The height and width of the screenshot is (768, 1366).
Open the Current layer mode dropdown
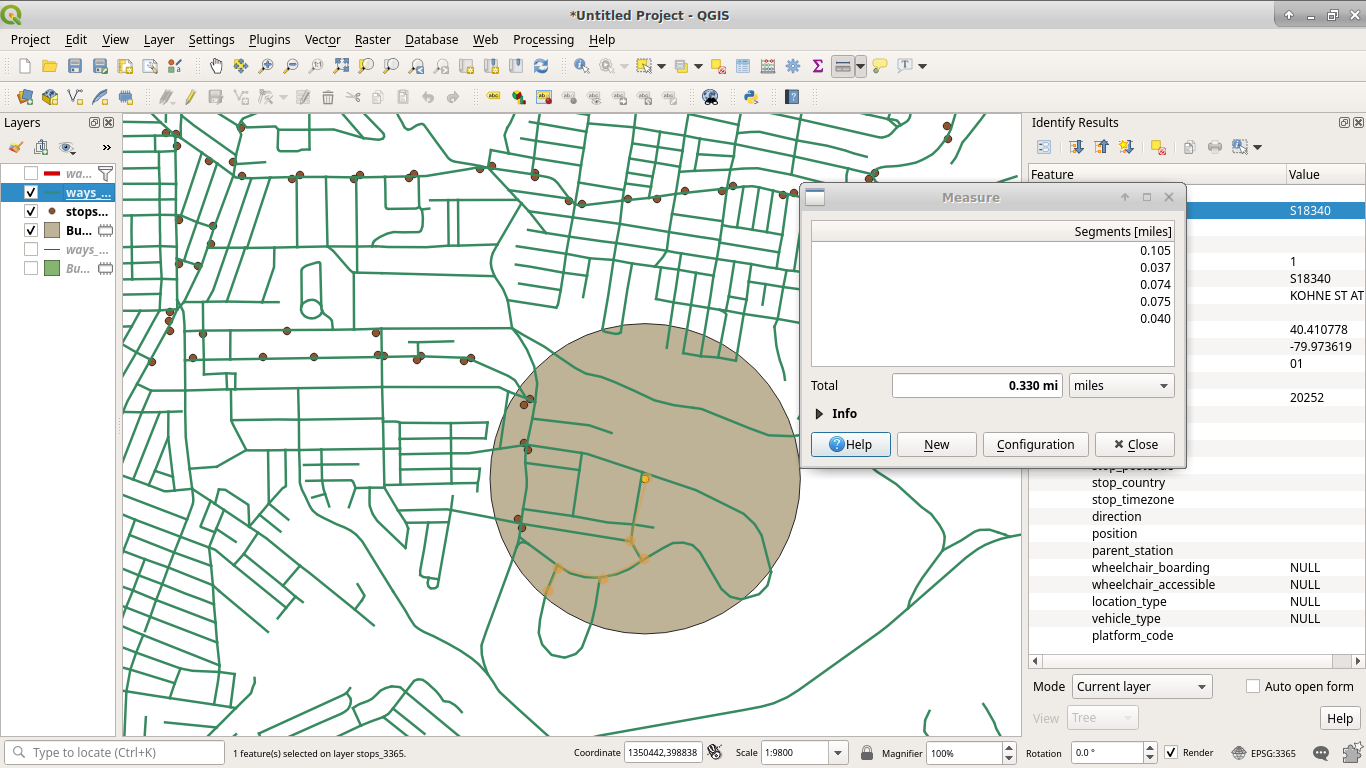1141,687
